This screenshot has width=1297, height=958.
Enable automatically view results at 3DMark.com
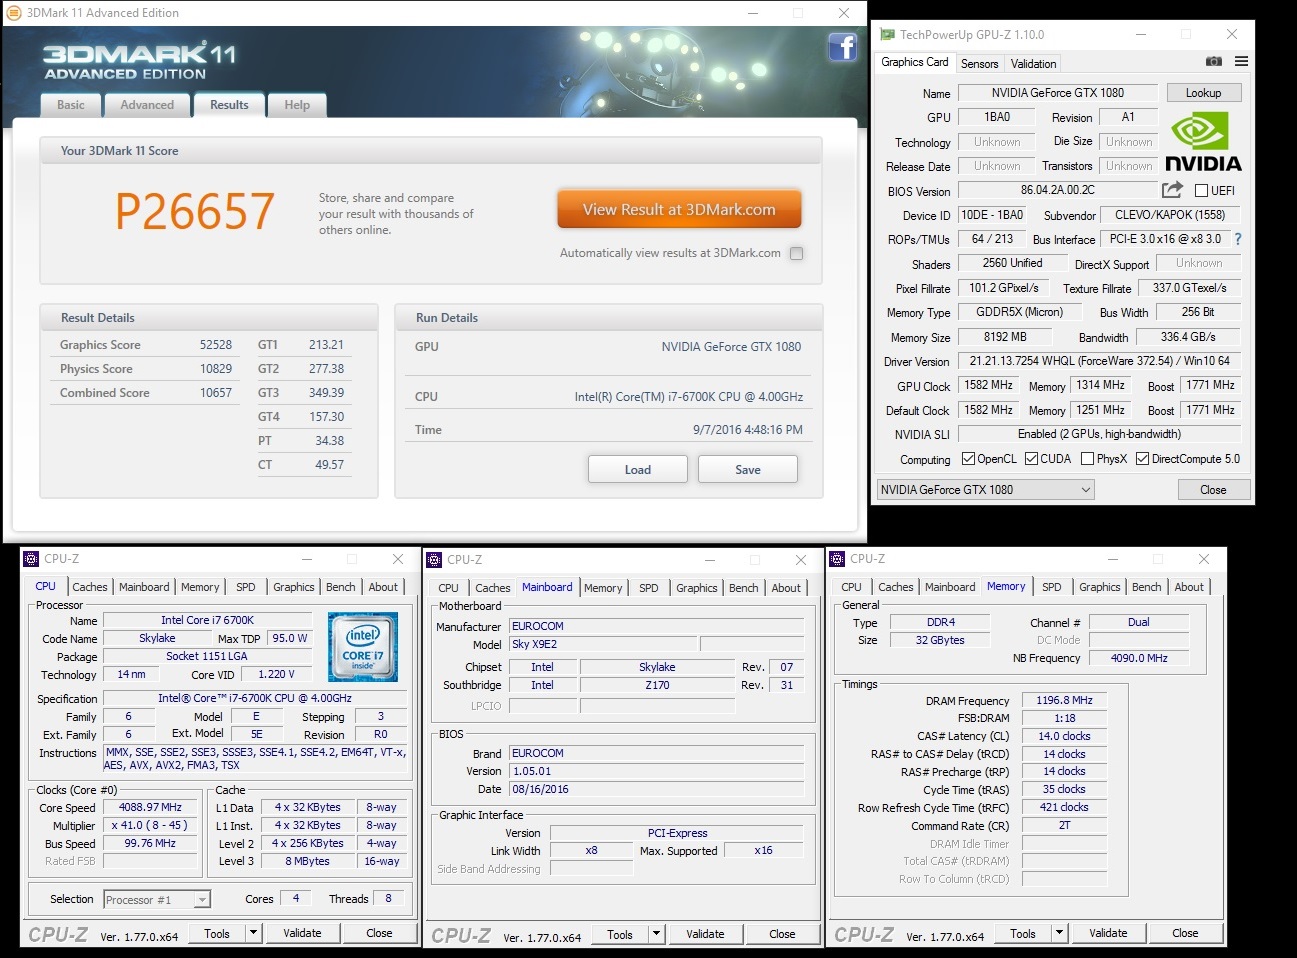coord(796,254)
